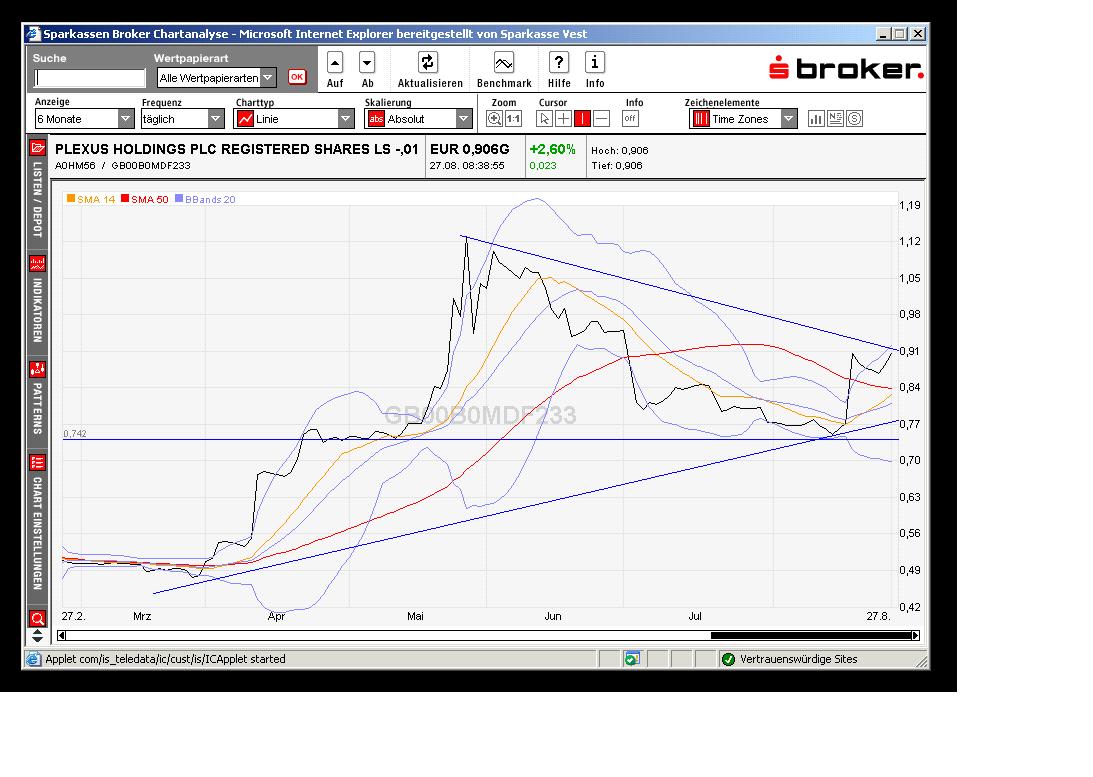Click the Applet started status bar text

click(165, 659)
